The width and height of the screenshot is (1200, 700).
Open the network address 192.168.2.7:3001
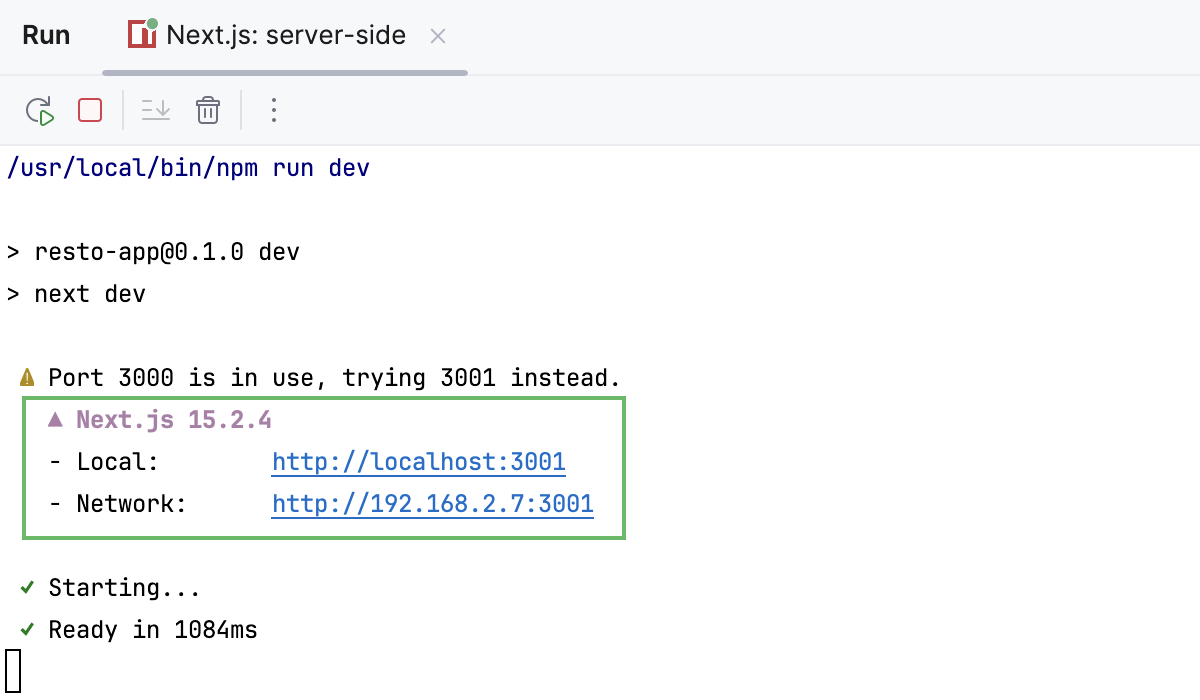432,503
